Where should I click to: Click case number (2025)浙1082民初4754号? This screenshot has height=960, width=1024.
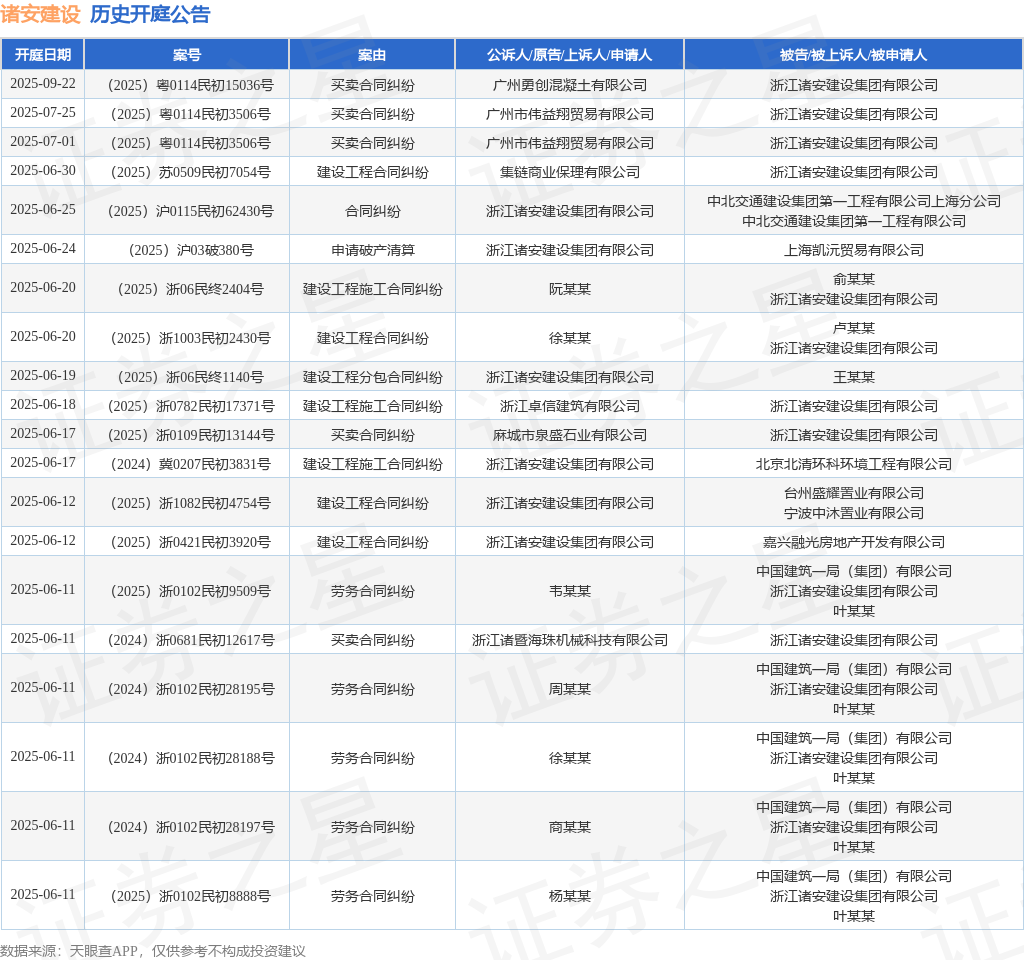pos(190,503)
